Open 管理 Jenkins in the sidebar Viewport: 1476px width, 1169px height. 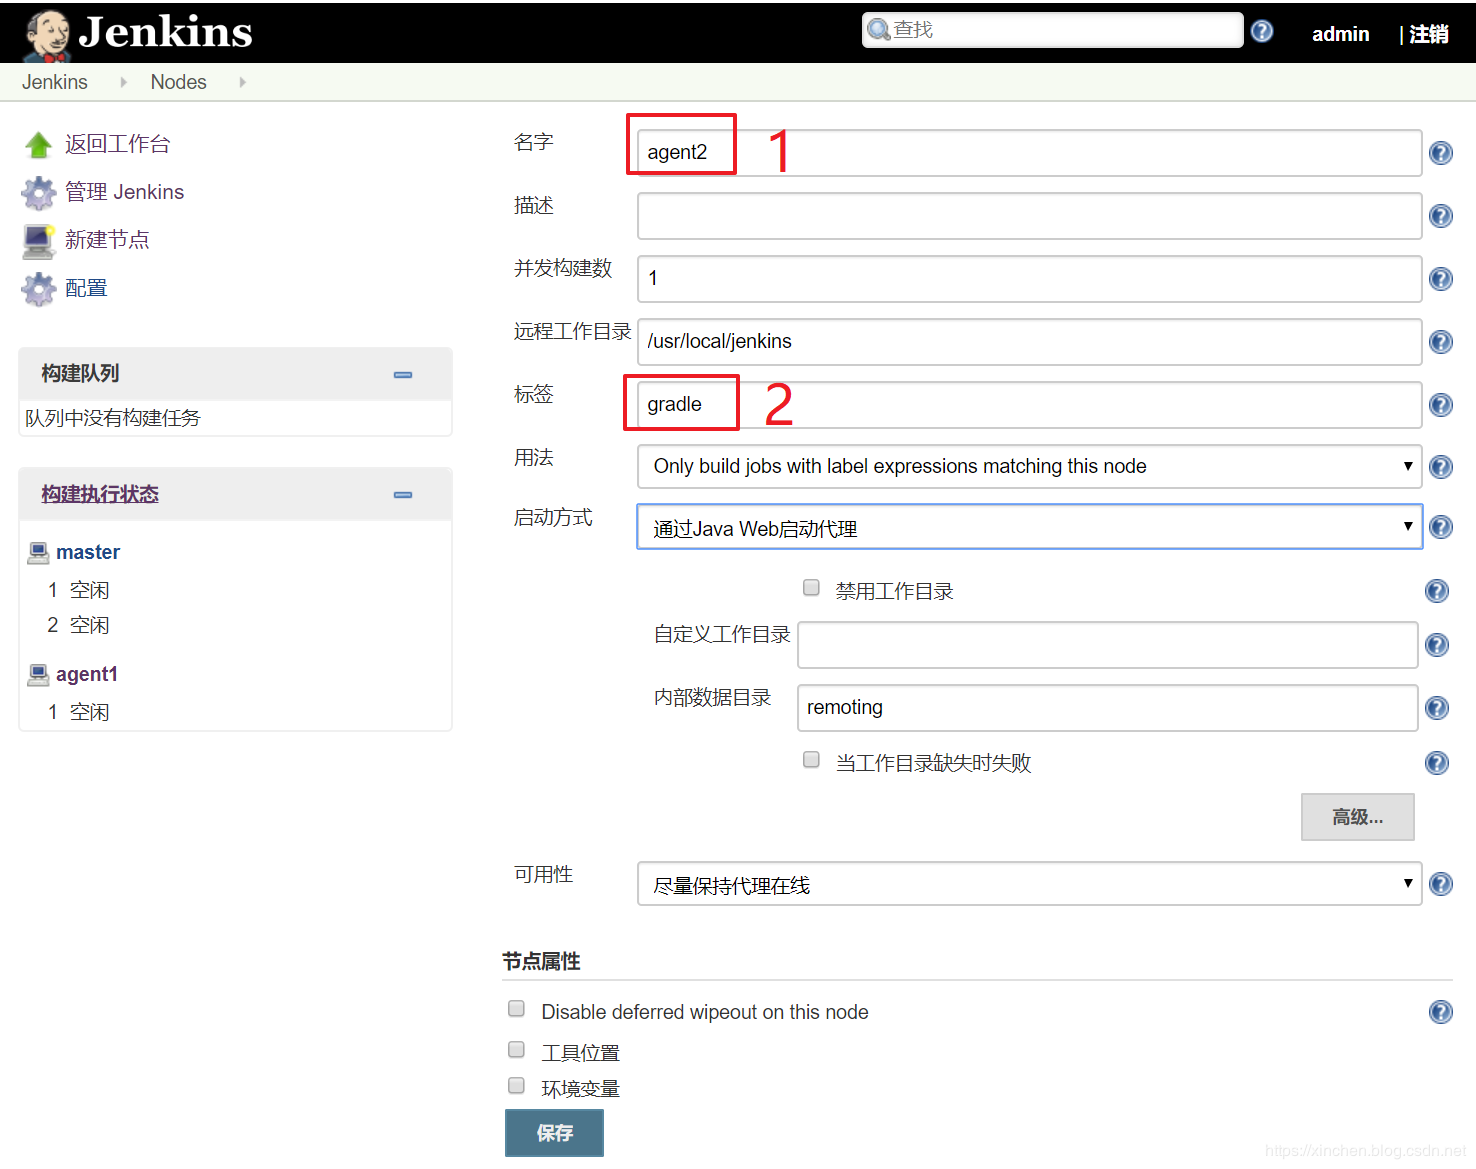click(125, 192)
